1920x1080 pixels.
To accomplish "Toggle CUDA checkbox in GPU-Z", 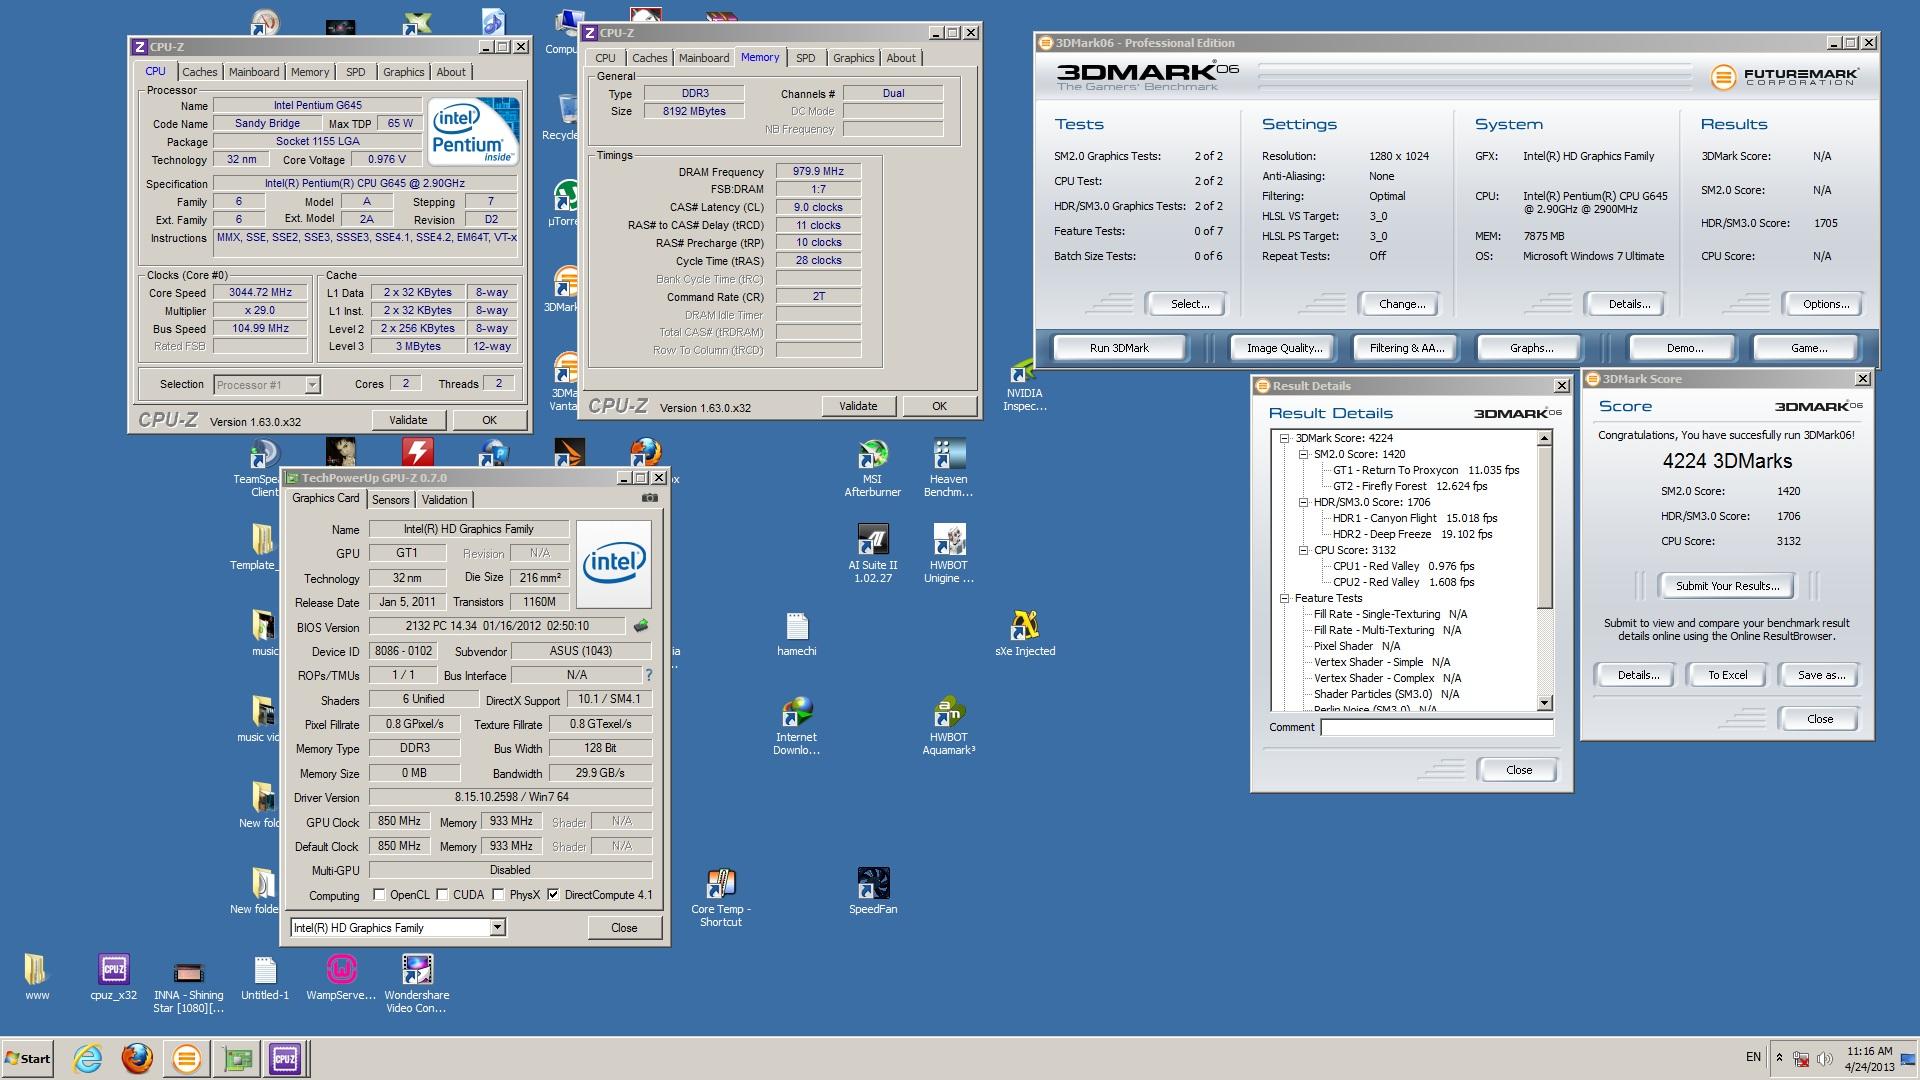I will coord(442,895).
